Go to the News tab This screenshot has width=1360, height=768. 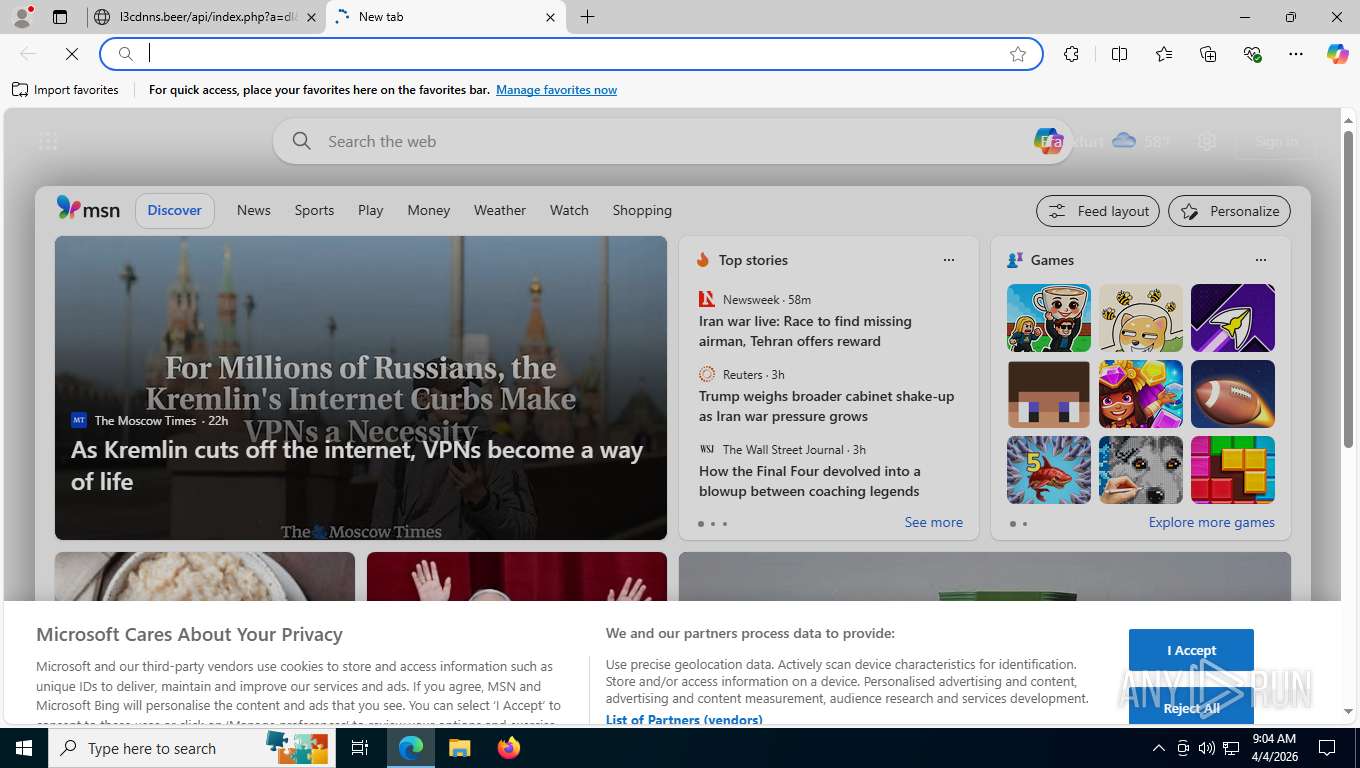pos(254,210)
